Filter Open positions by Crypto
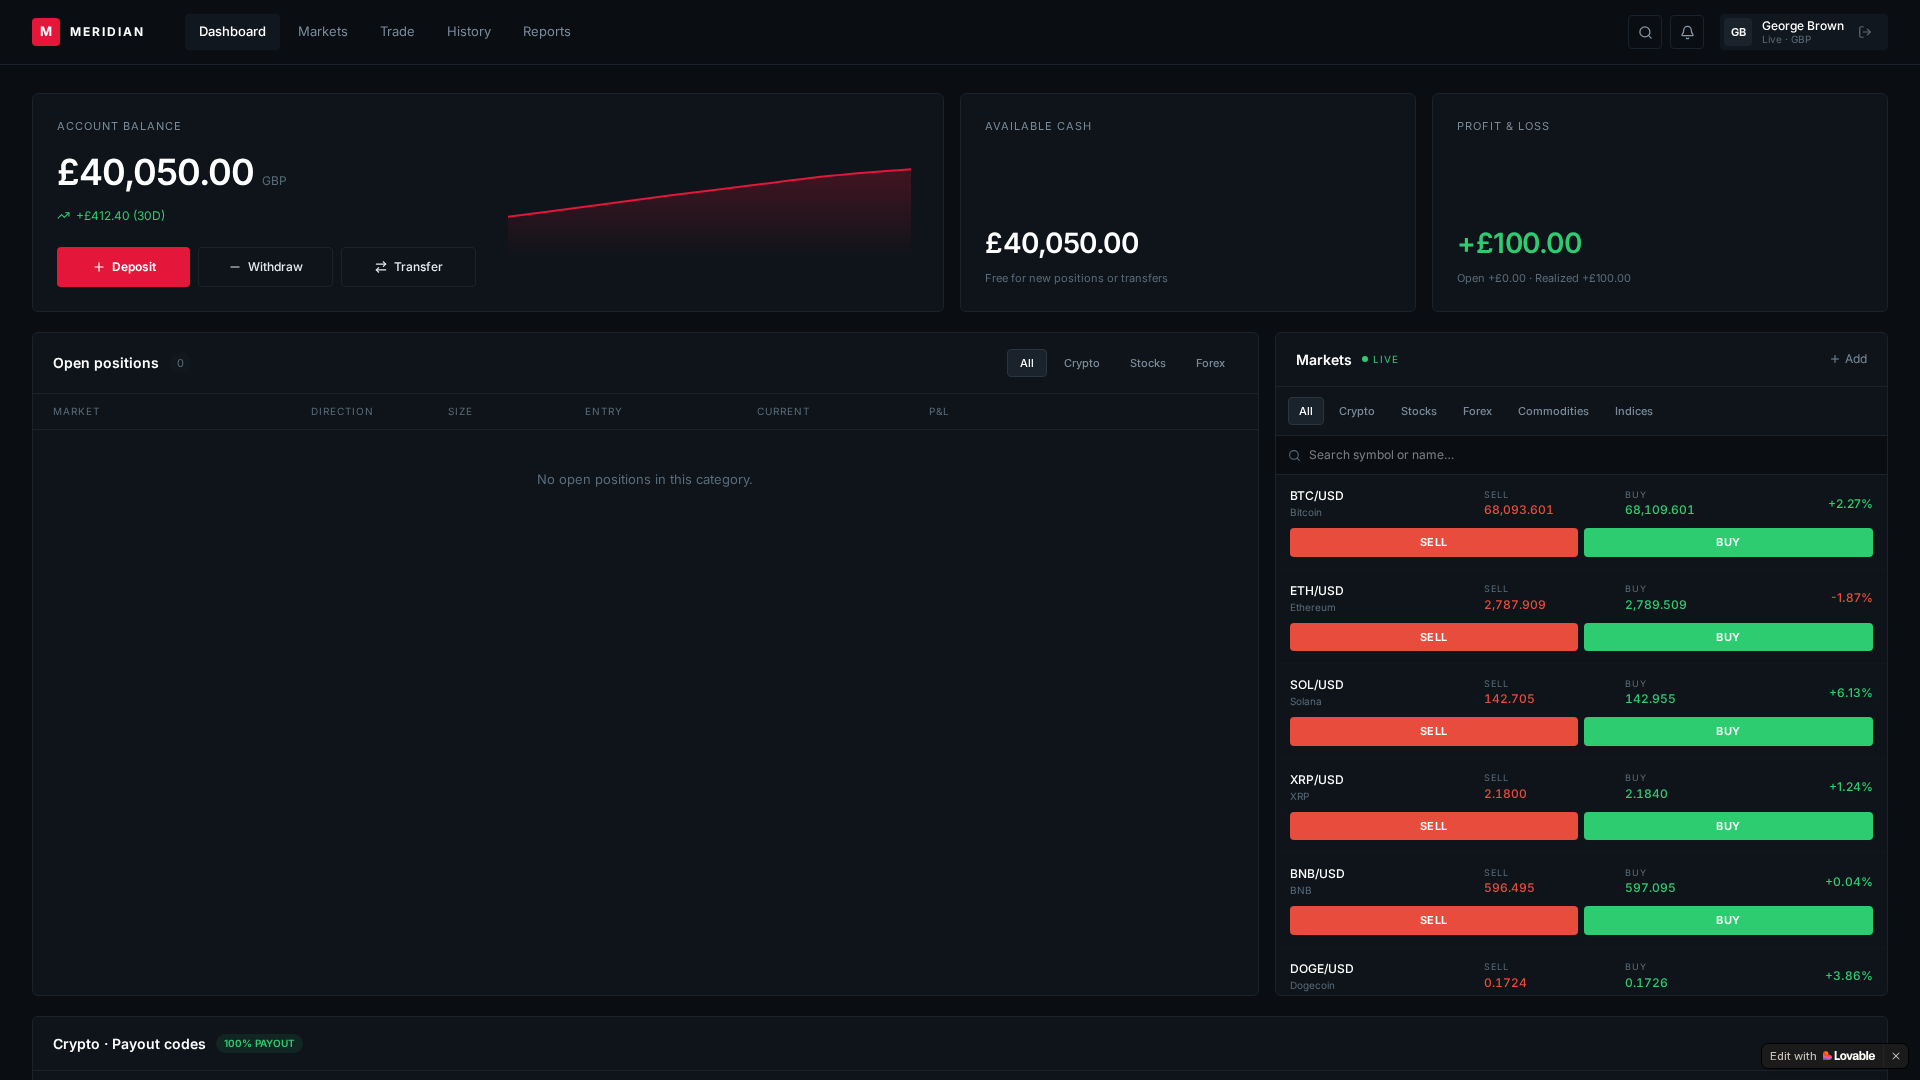Screen dimensions: 1920x1080 (1082, 363)
